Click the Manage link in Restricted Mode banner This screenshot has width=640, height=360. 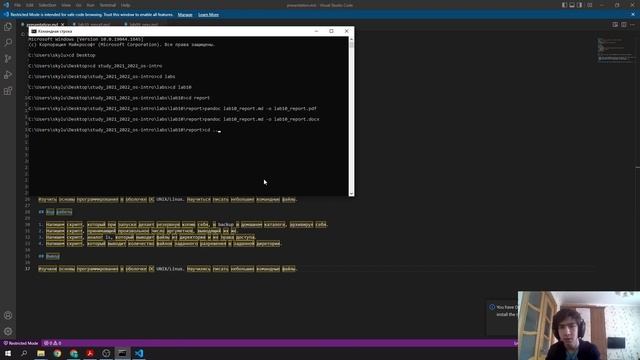pyautogui.click(x=185, y=15)
